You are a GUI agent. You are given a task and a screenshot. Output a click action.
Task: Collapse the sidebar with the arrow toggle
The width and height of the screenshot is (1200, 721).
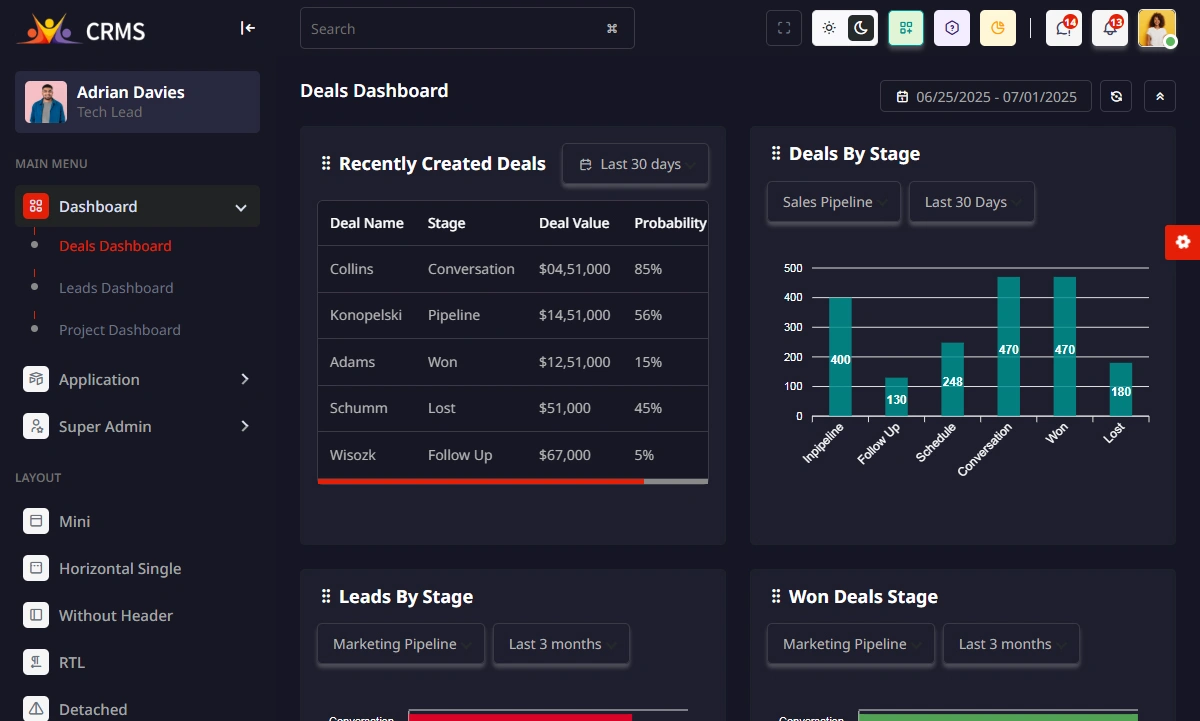pos(247,28)
